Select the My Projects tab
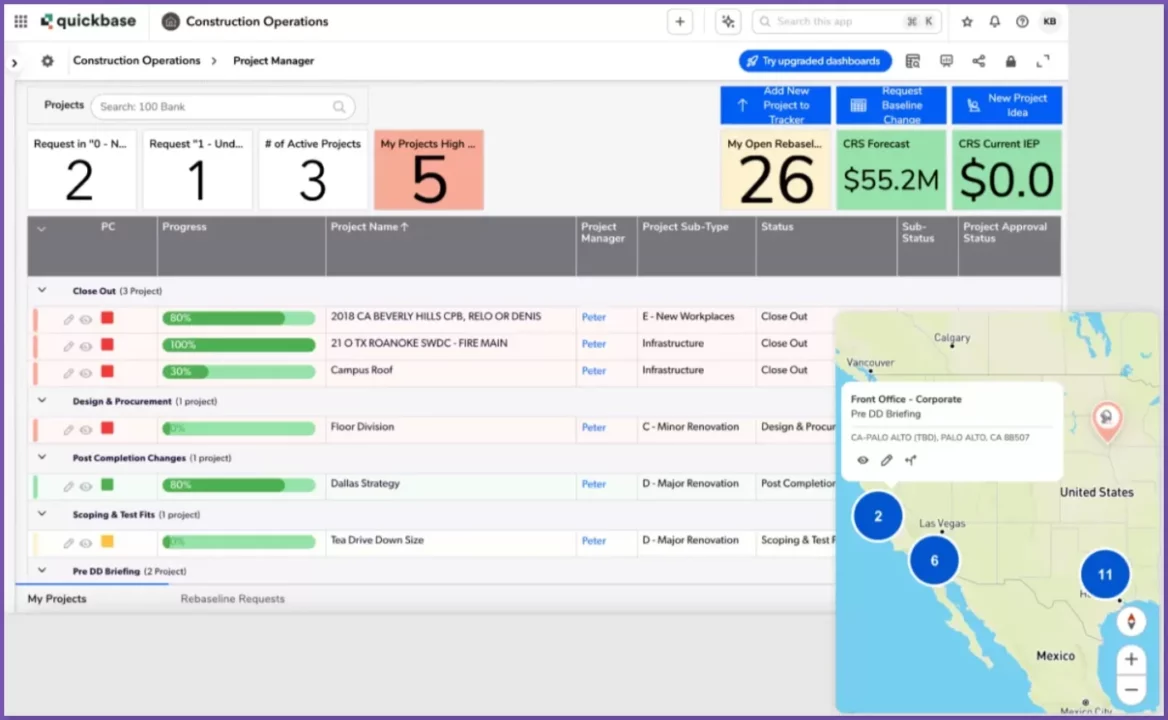 [57, 598]
